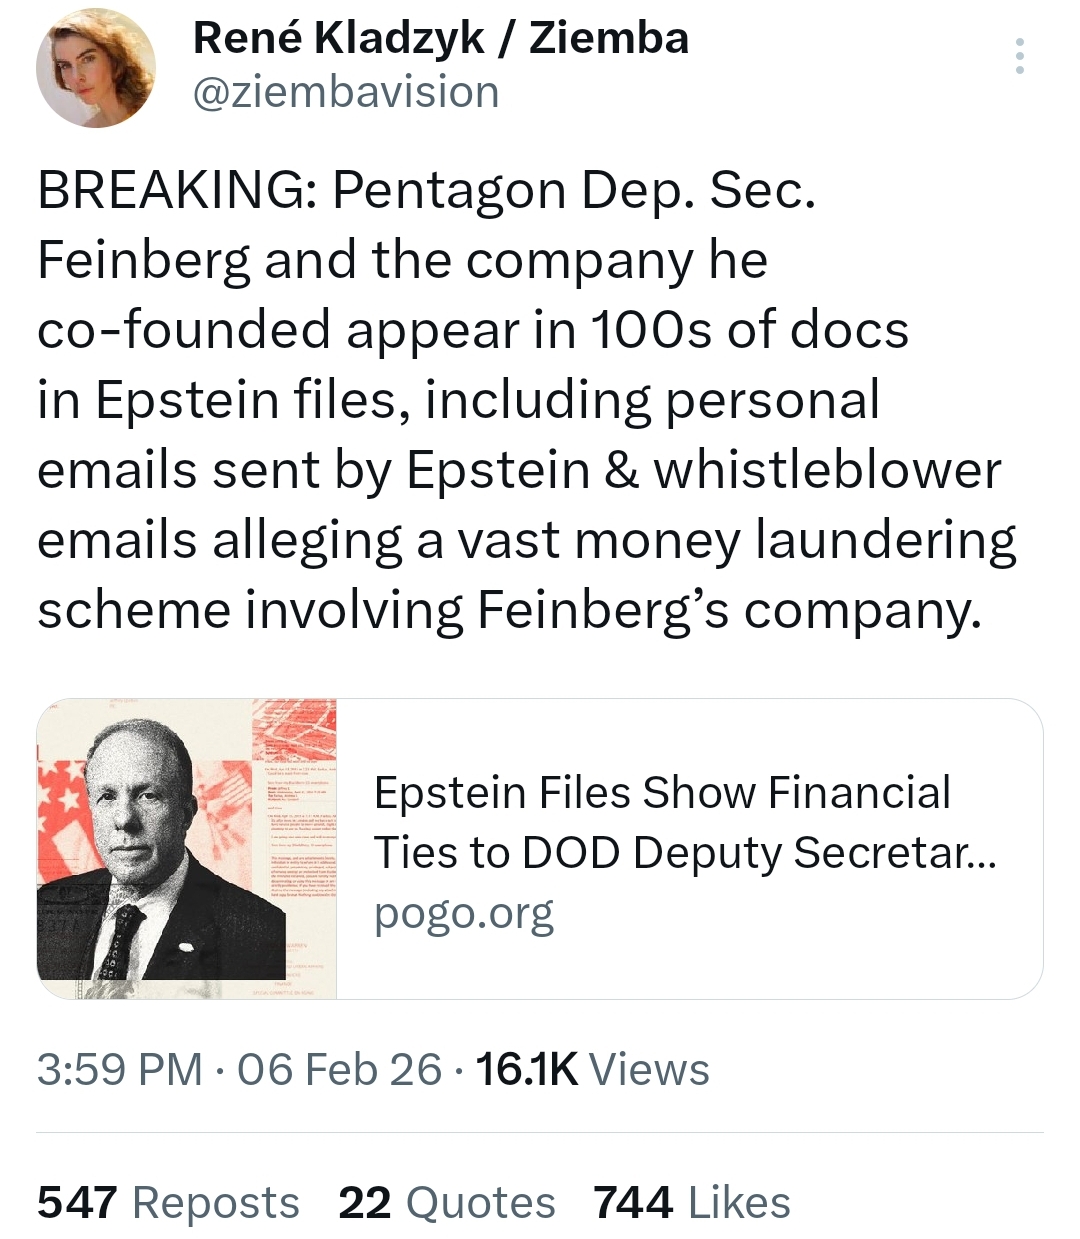Screen dimensions: 1080x1239
Task: Click the pogo.org domain label
Action: (463, 913)
